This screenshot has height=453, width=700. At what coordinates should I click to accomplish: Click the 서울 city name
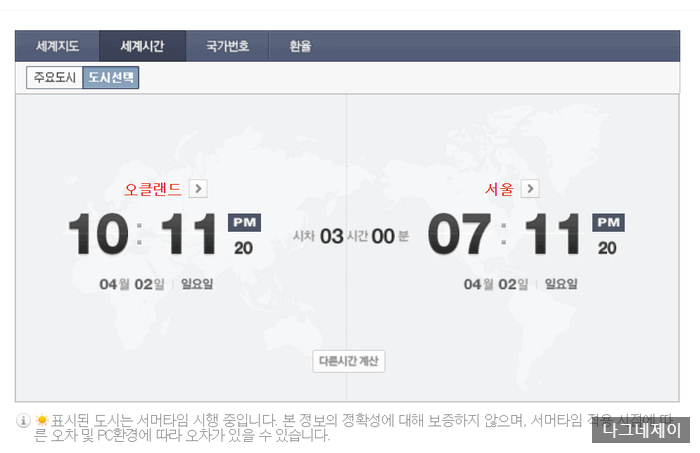tap(500, 189)
